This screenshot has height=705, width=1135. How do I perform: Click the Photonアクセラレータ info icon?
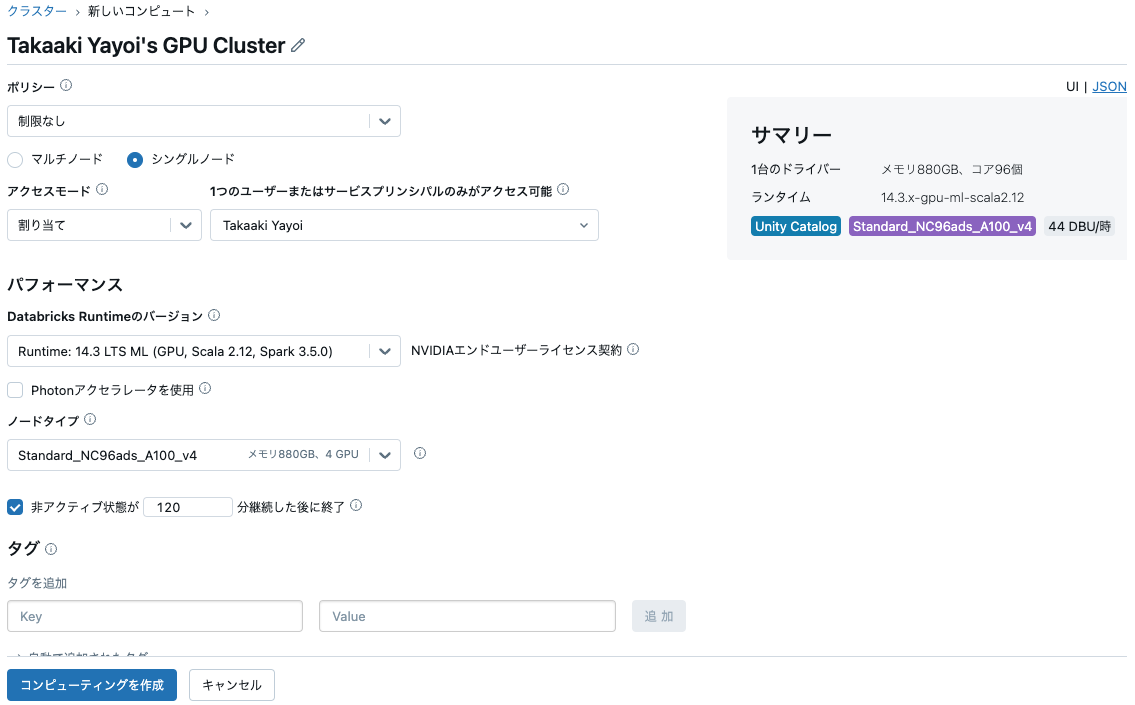coord(205,388)
